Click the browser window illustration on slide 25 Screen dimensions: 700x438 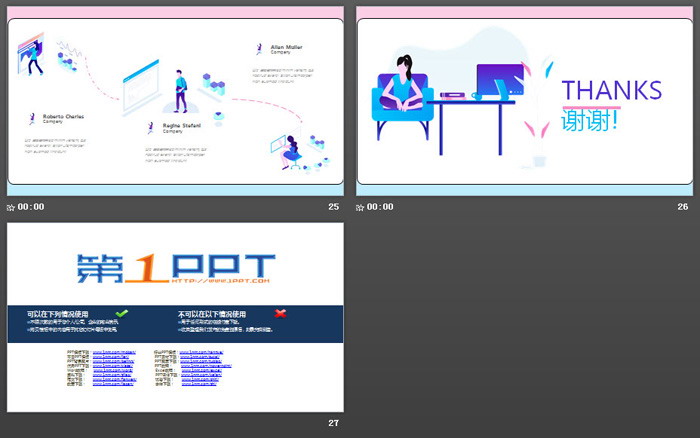(x=140, y=84)
